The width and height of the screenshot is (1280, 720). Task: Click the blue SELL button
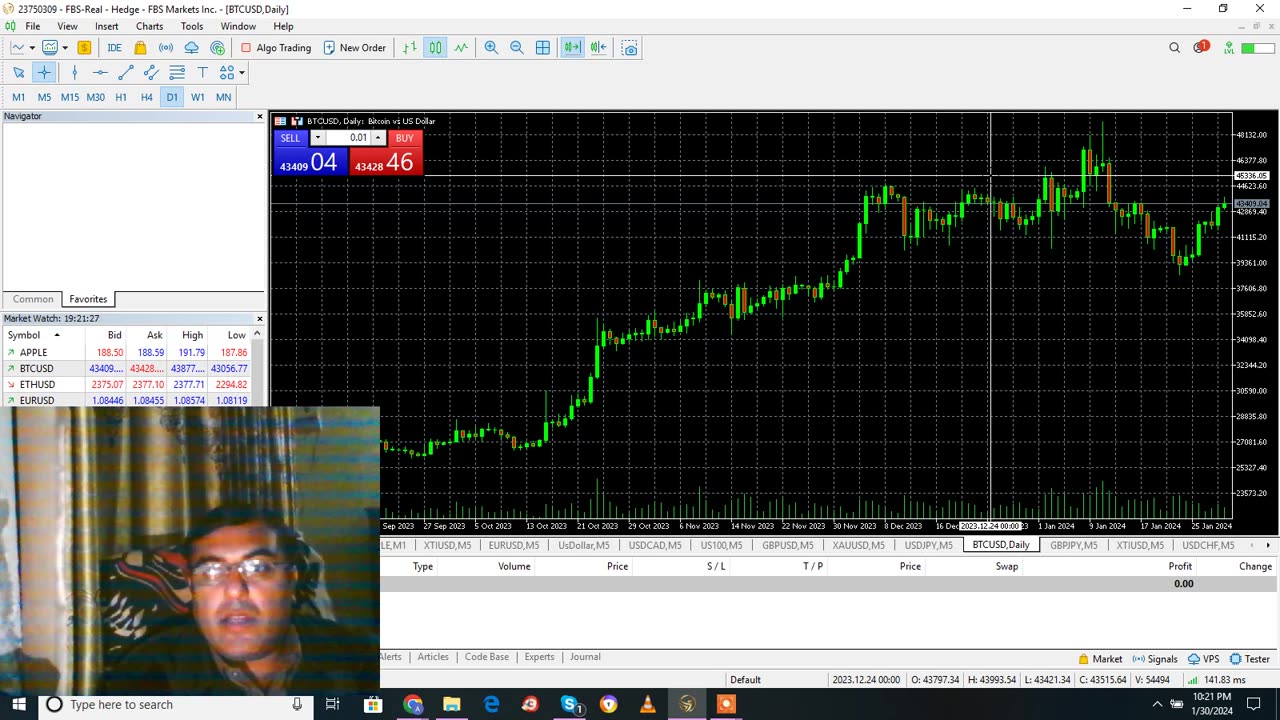tap(290, 138)
